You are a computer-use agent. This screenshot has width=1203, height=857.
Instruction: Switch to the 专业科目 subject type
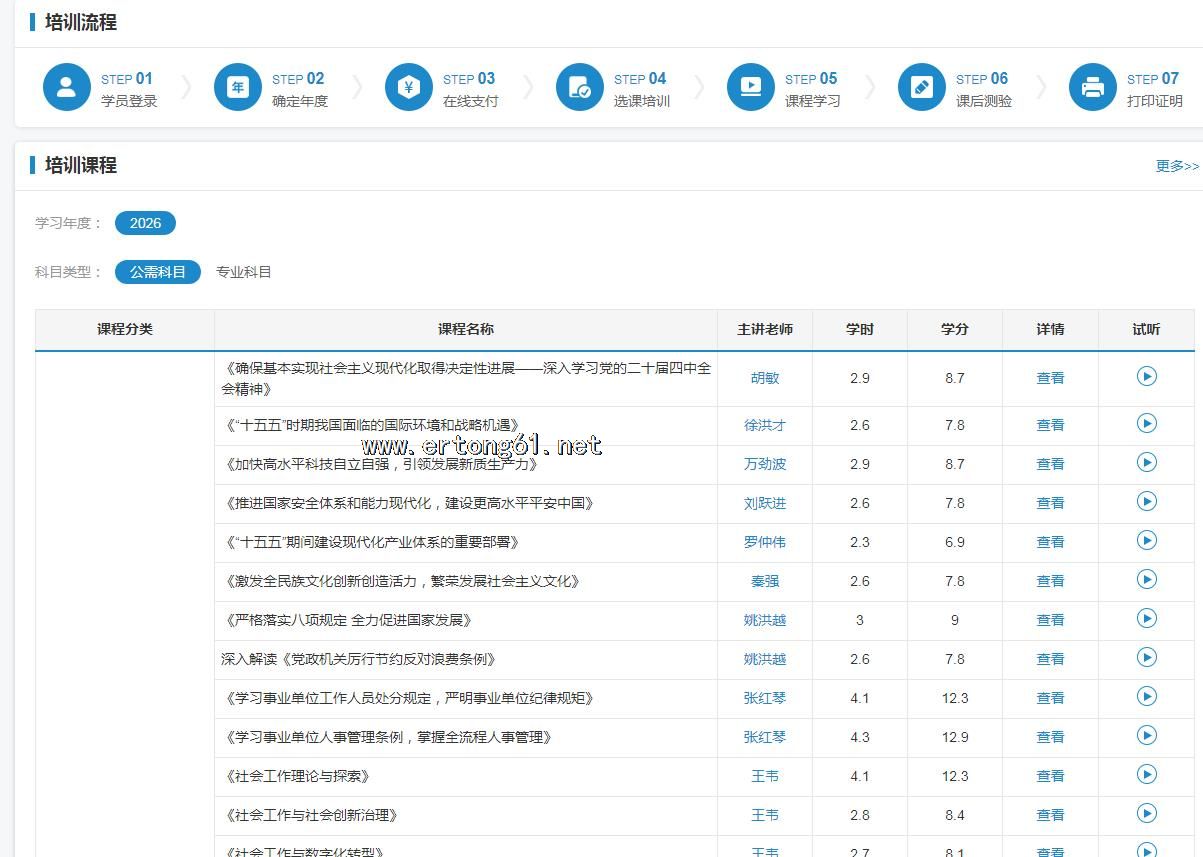pyautogui.click(x=244, y=272)
